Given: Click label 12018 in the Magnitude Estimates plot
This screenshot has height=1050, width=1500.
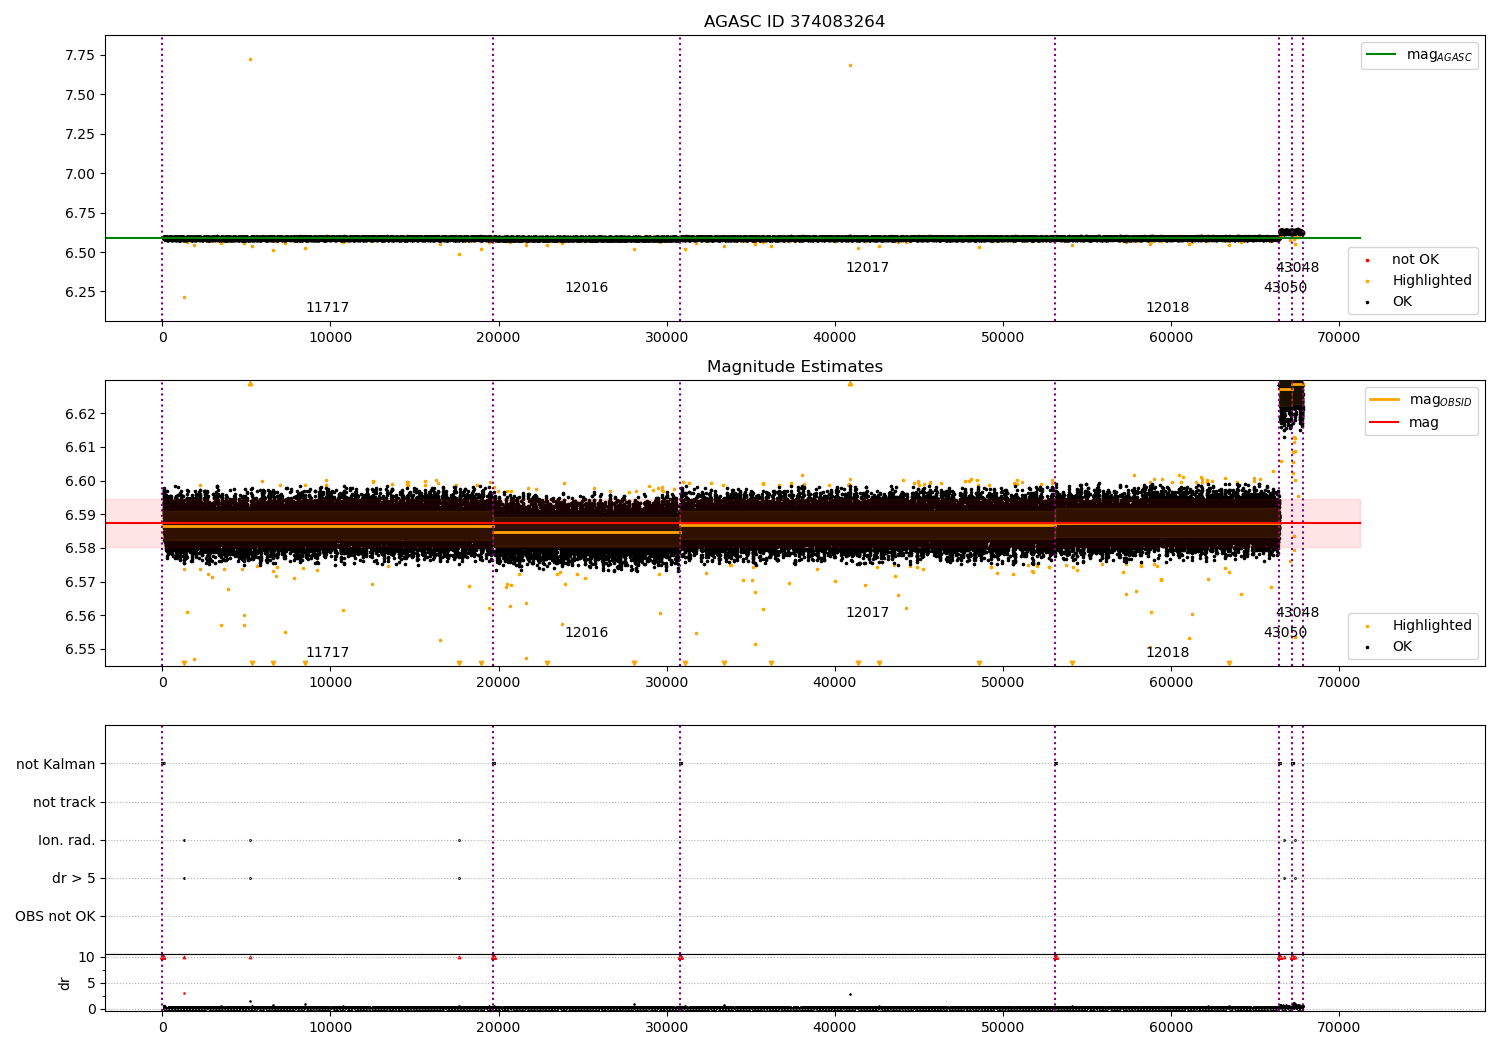Looking at the screenshot, I should click(1167, 653).
